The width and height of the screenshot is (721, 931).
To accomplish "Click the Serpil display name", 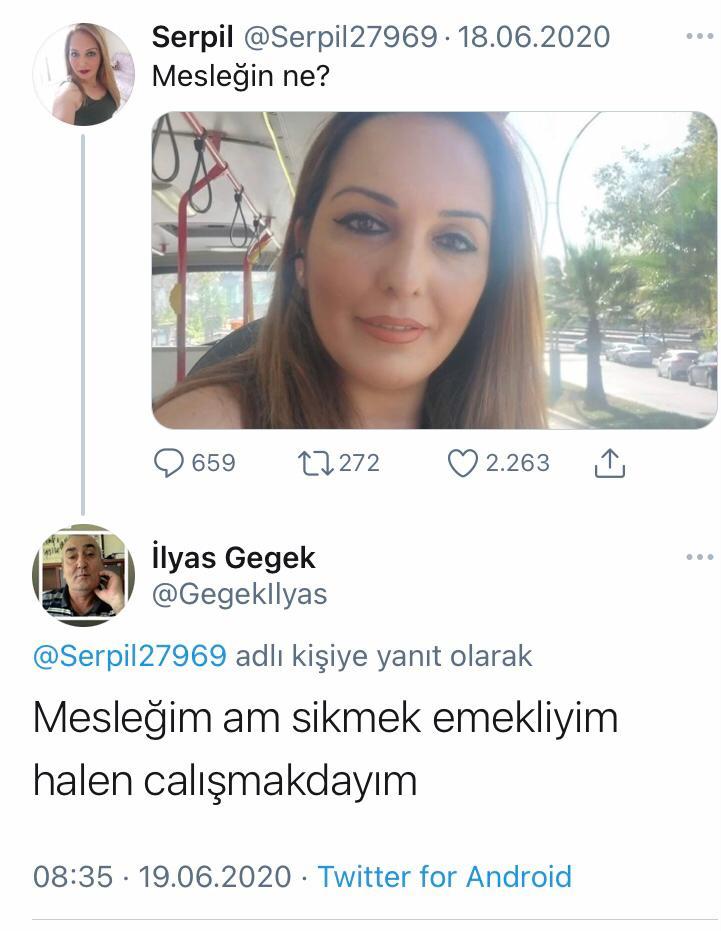I will pos(192,37).
